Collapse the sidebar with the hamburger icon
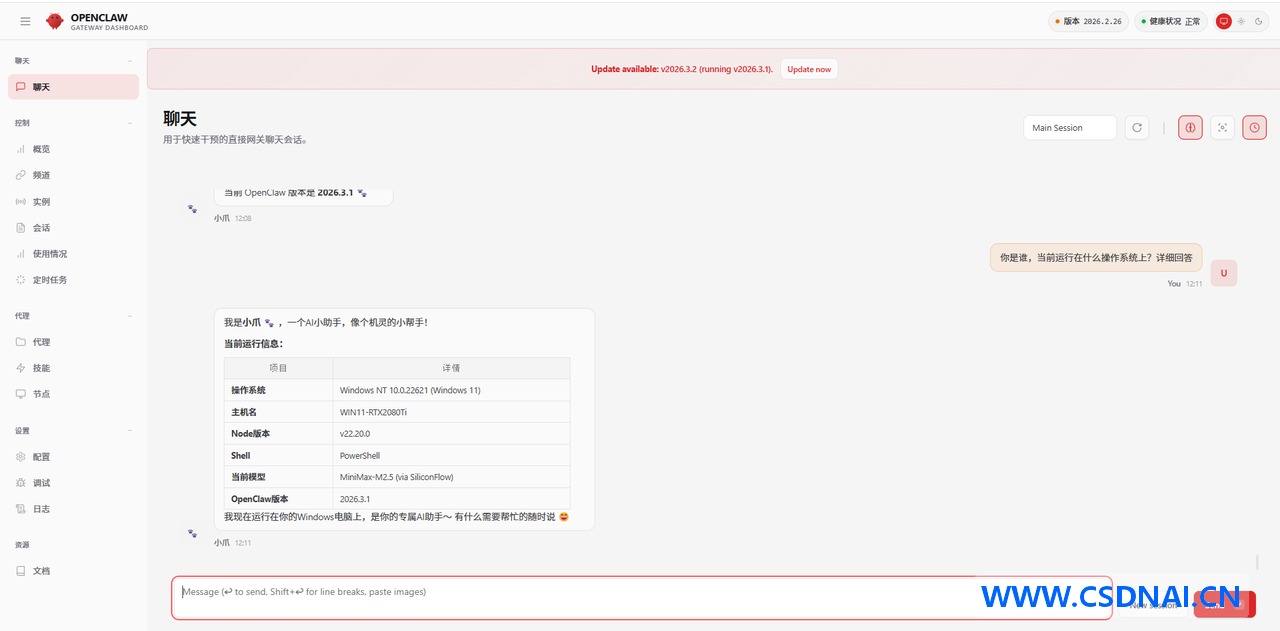1280x631 pixels. (x=25, y=21)
